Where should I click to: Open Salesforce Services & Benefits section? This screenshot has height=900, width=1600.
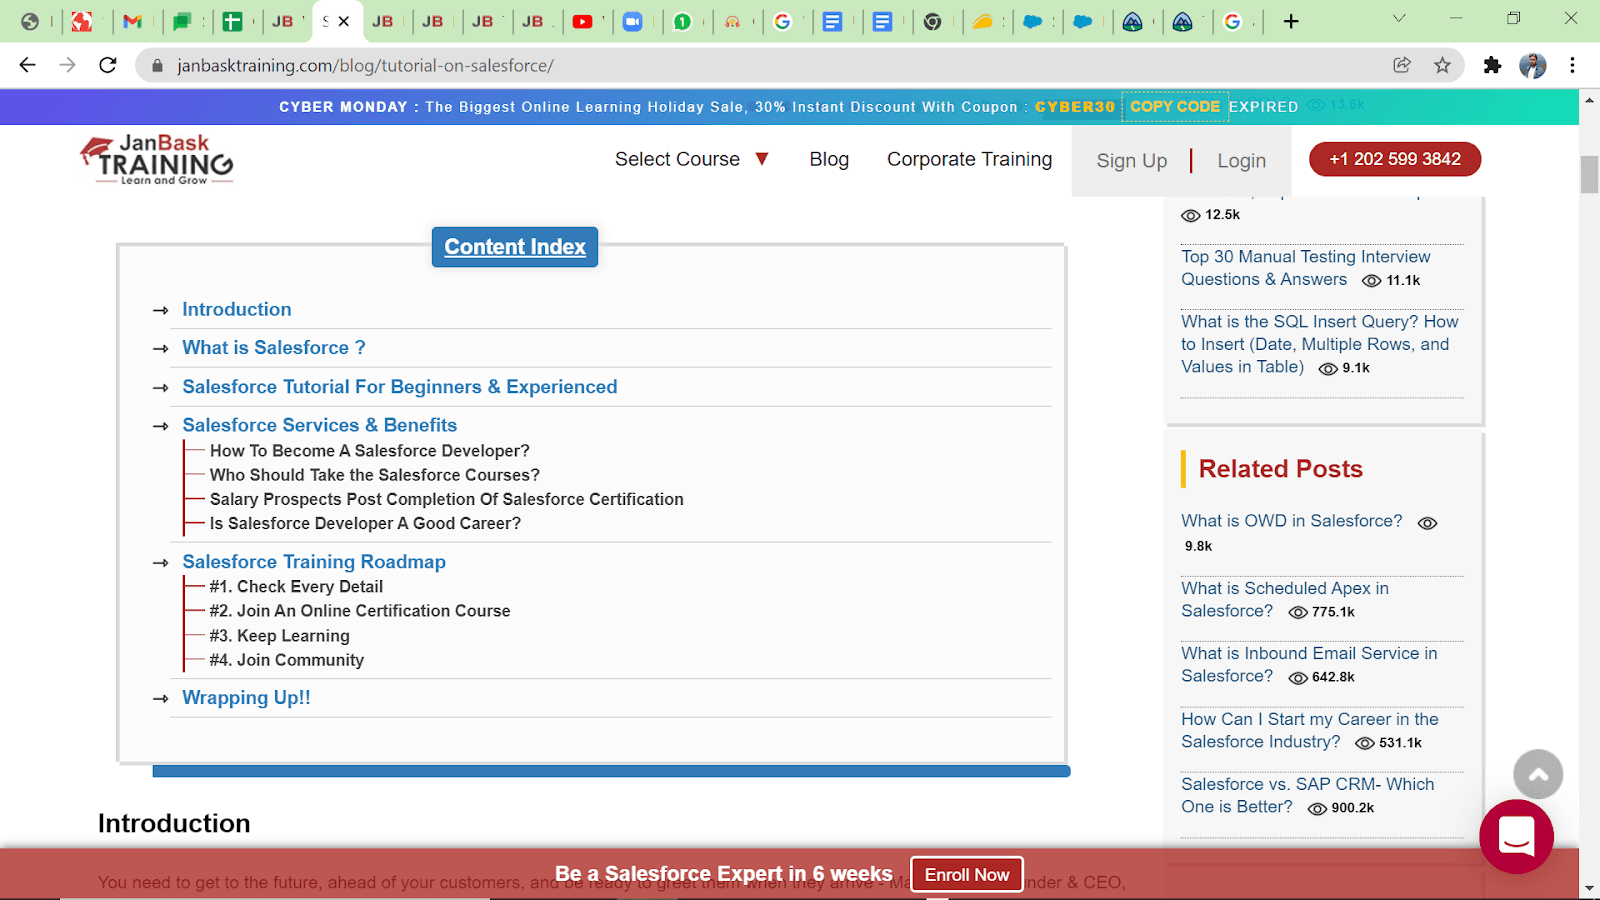320,425
